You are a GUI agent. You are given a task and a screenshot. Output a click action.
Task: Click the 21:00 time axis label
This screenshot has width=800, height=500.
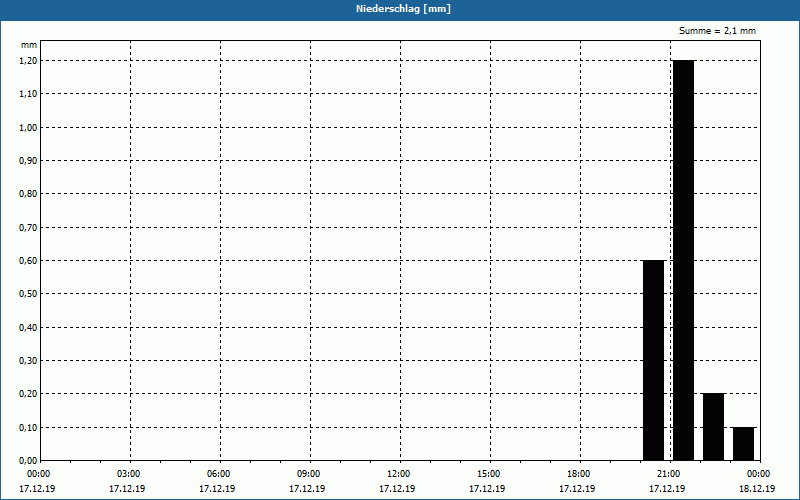point(670,474)
